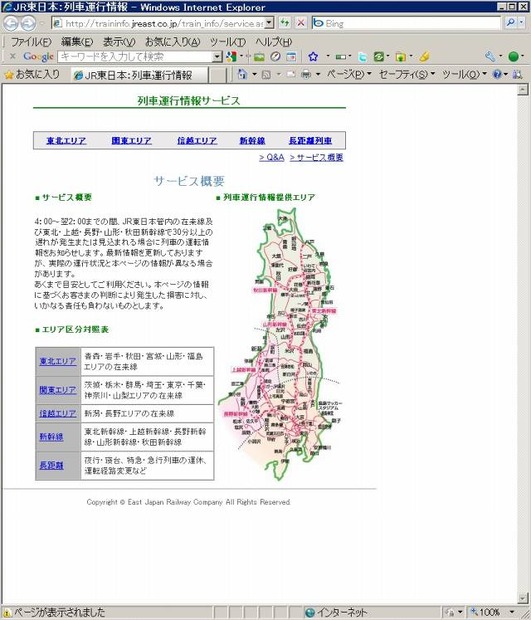Open a new tab with blank tab button

click(217, 75)
